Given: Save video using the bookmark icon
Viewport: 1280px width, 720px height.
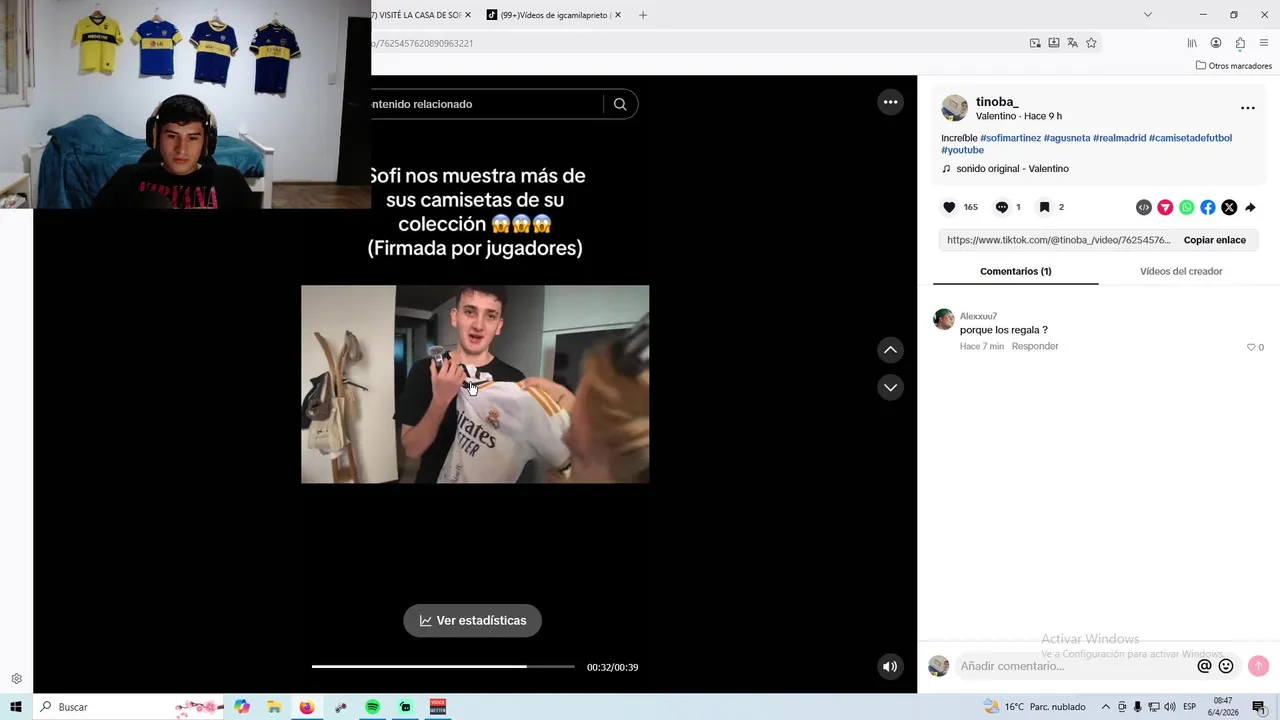Looking at the screenshot, I should pos(1044,207).
